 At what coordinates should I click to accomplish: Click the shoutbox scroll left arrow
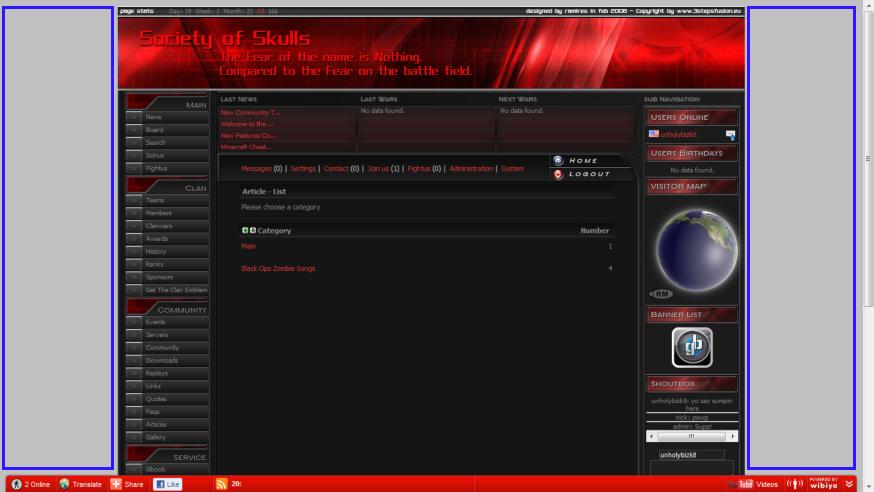(652, 436)
